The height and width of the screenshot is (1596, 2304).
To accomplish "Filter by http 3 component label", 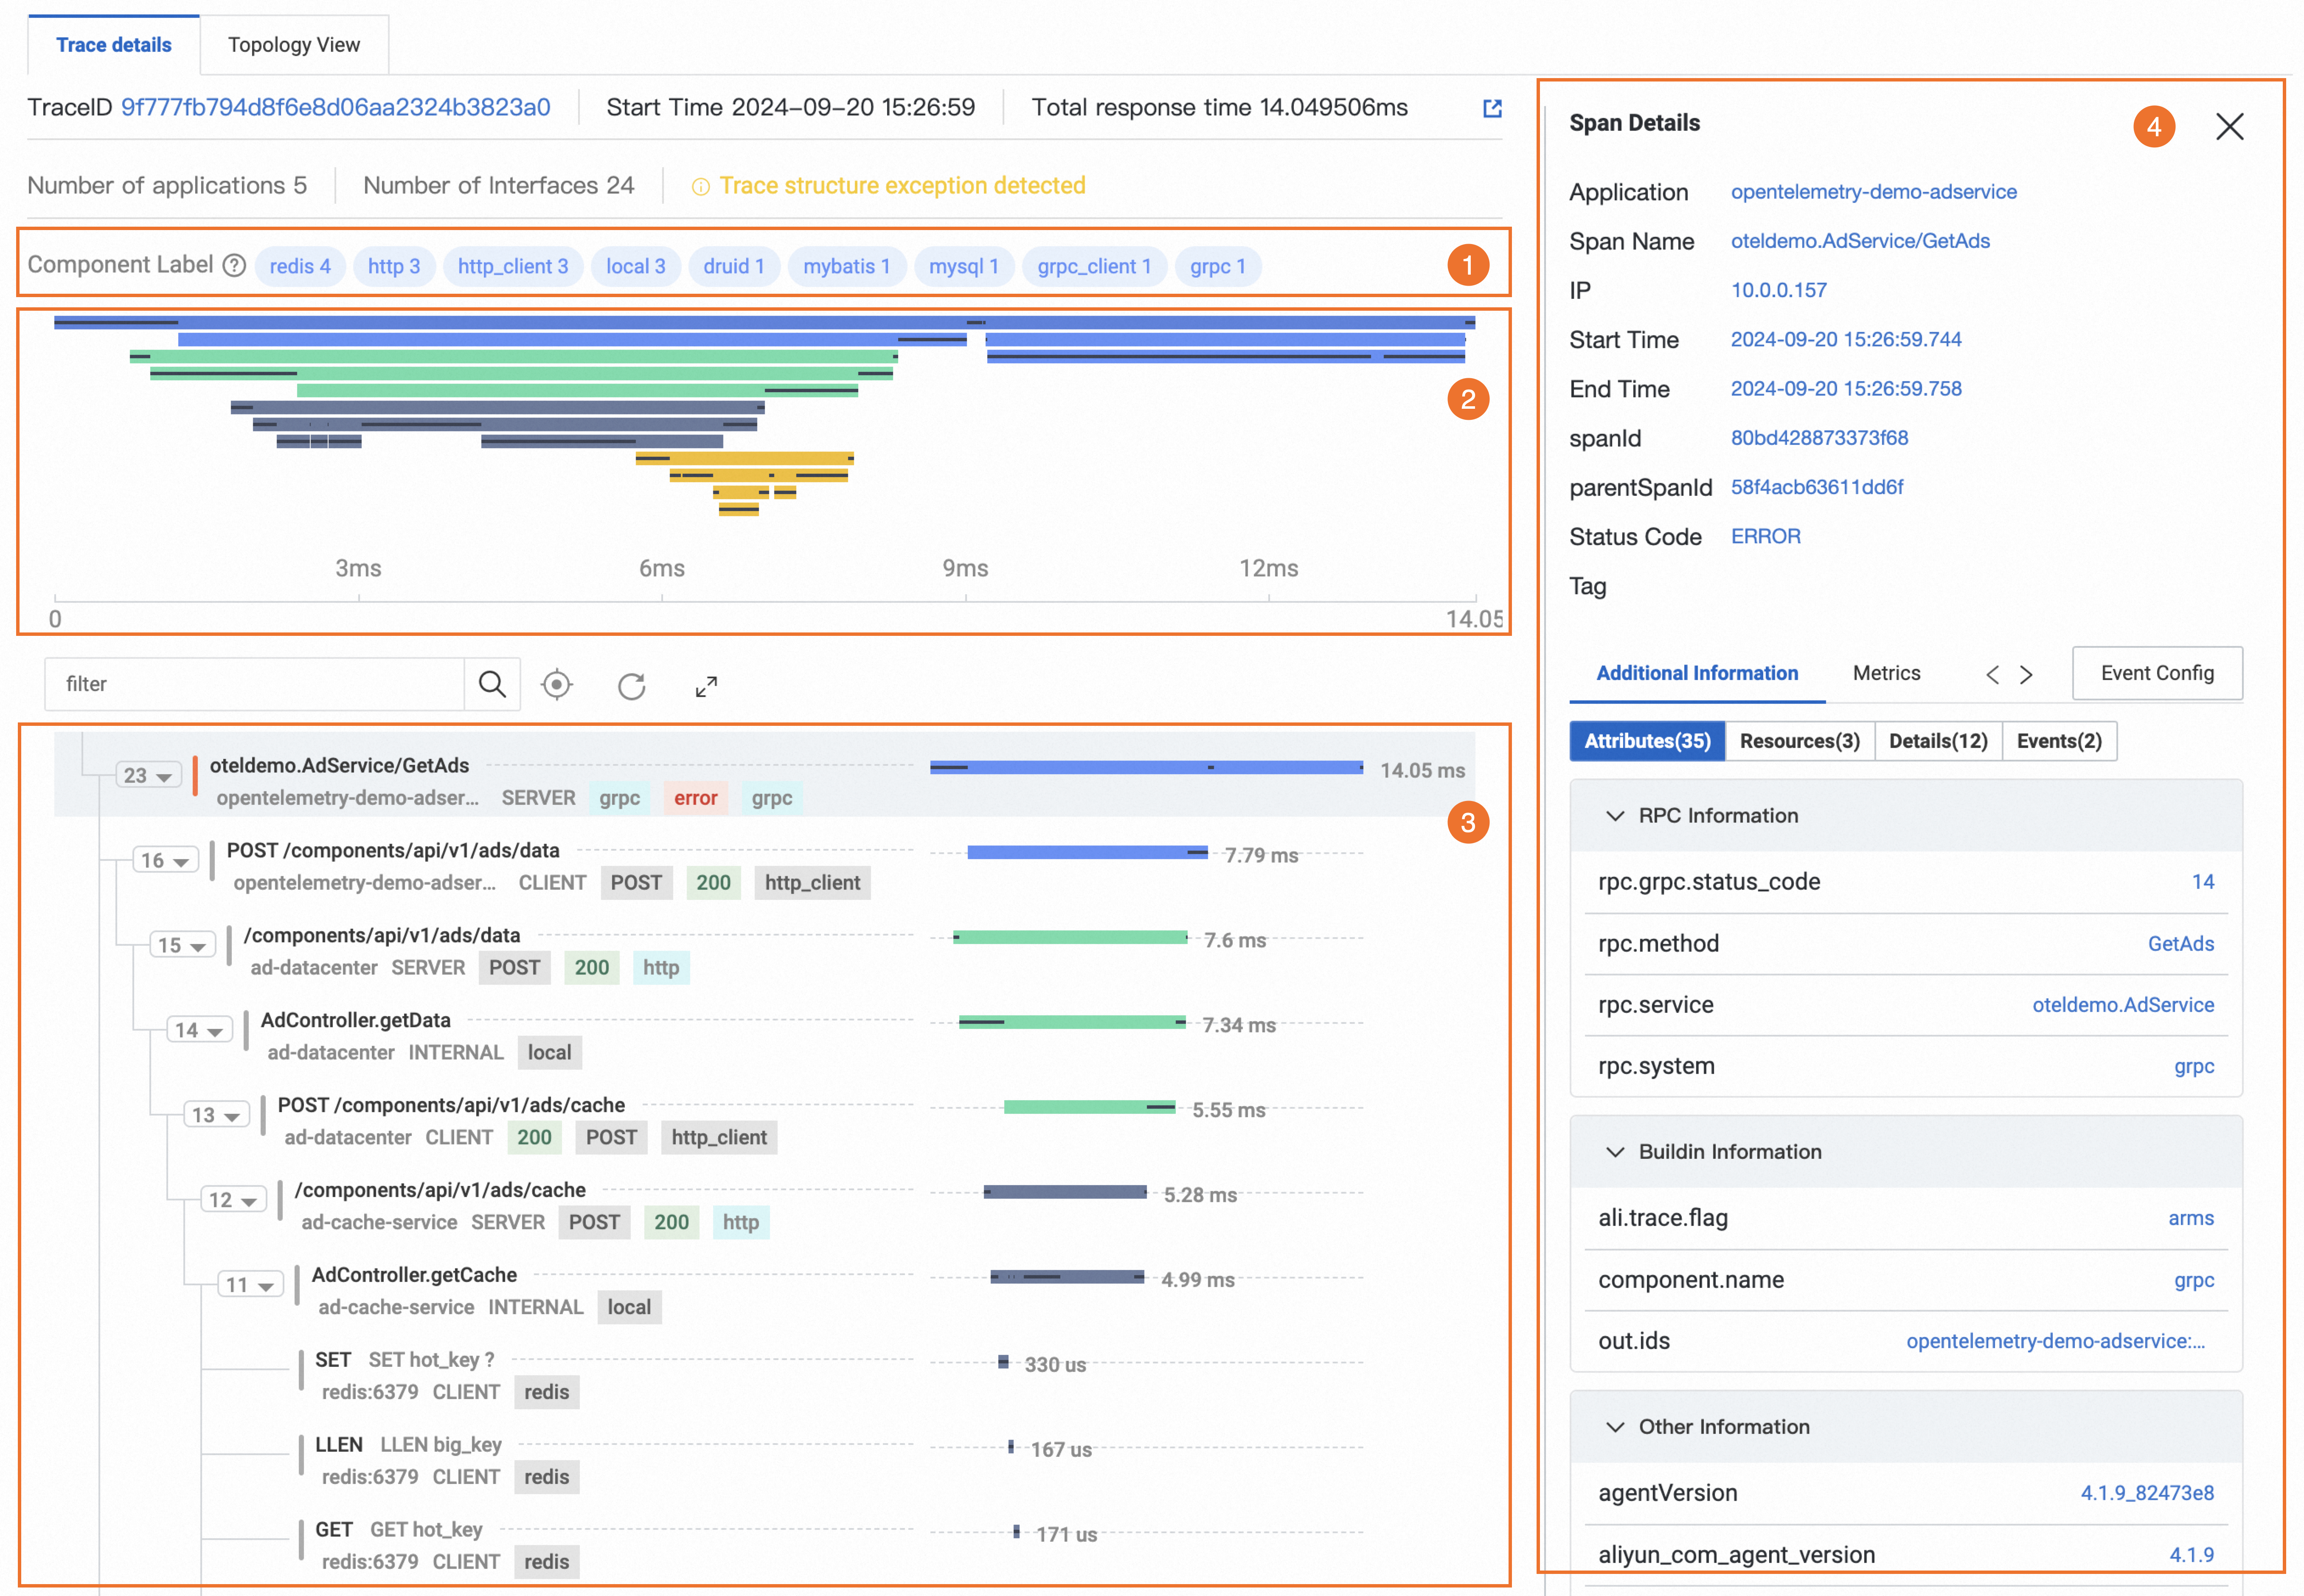I will click(x=394, y=267).
